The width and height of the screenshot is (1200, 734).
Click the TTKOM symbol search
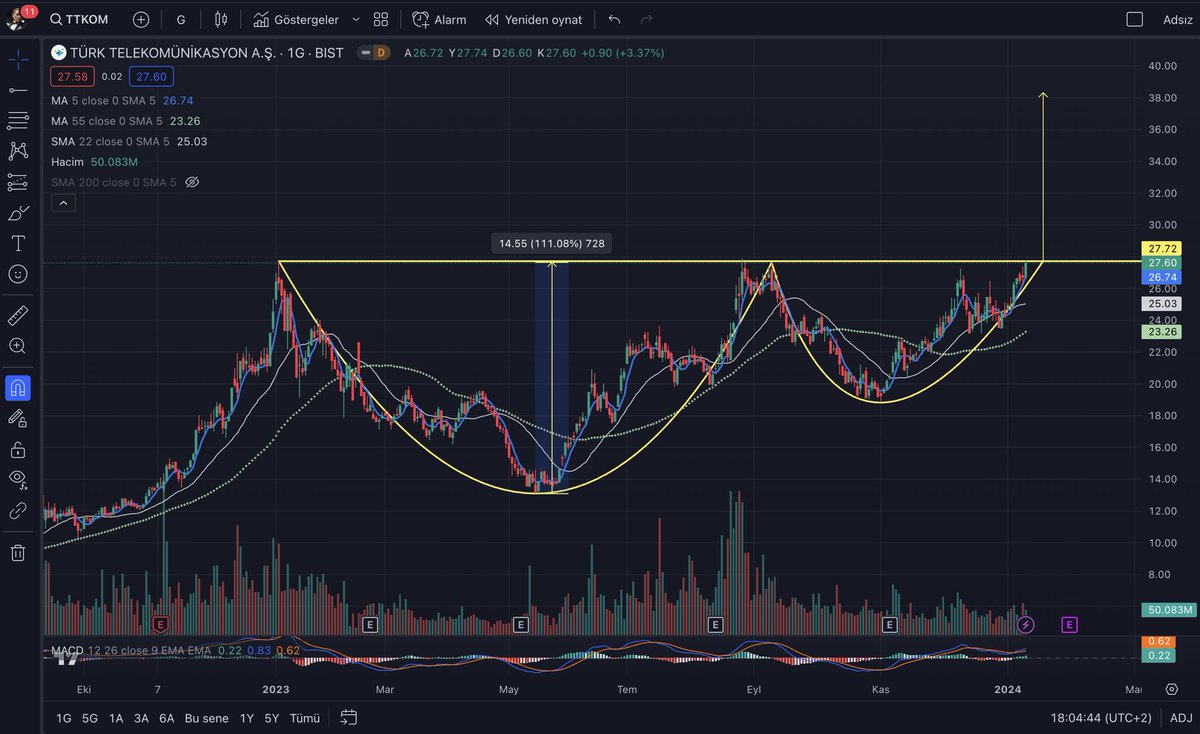pyautogui.click(x=81, y=19)
